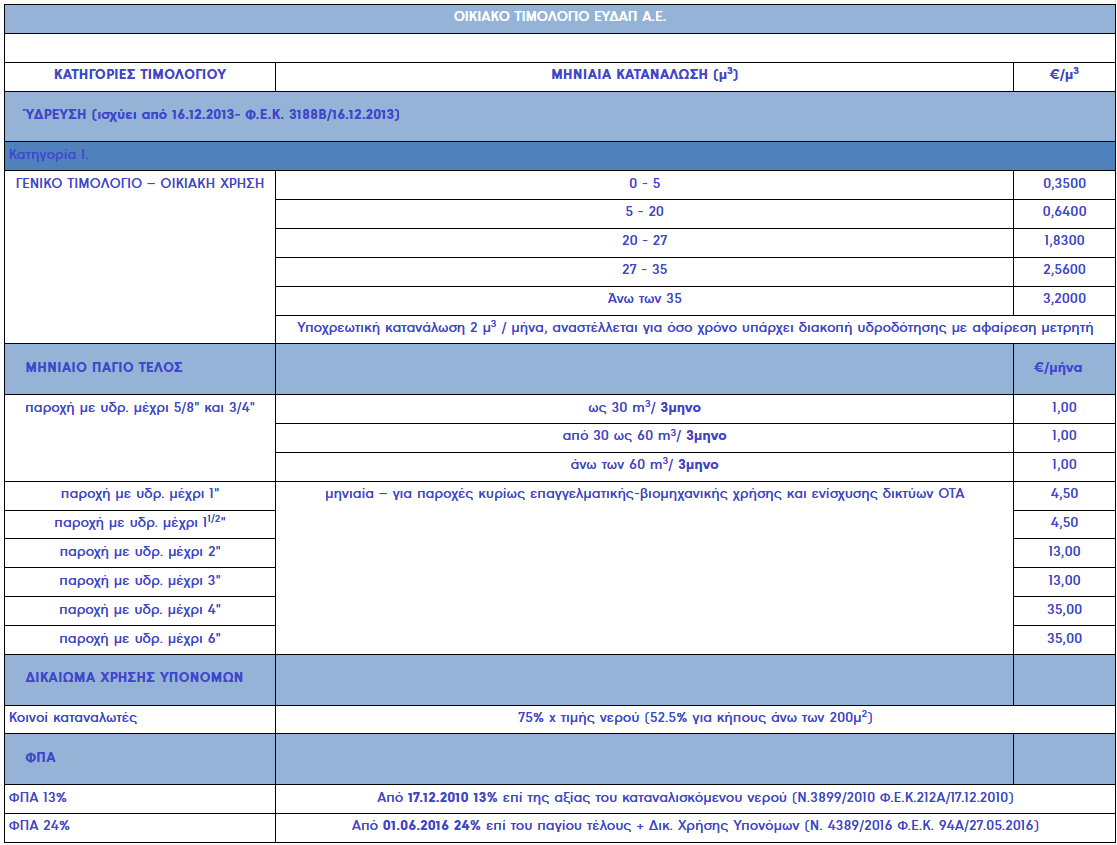Select the price value 2,5600
Viewport: 1117px width, 845px height.
(x=1064, y=270)
